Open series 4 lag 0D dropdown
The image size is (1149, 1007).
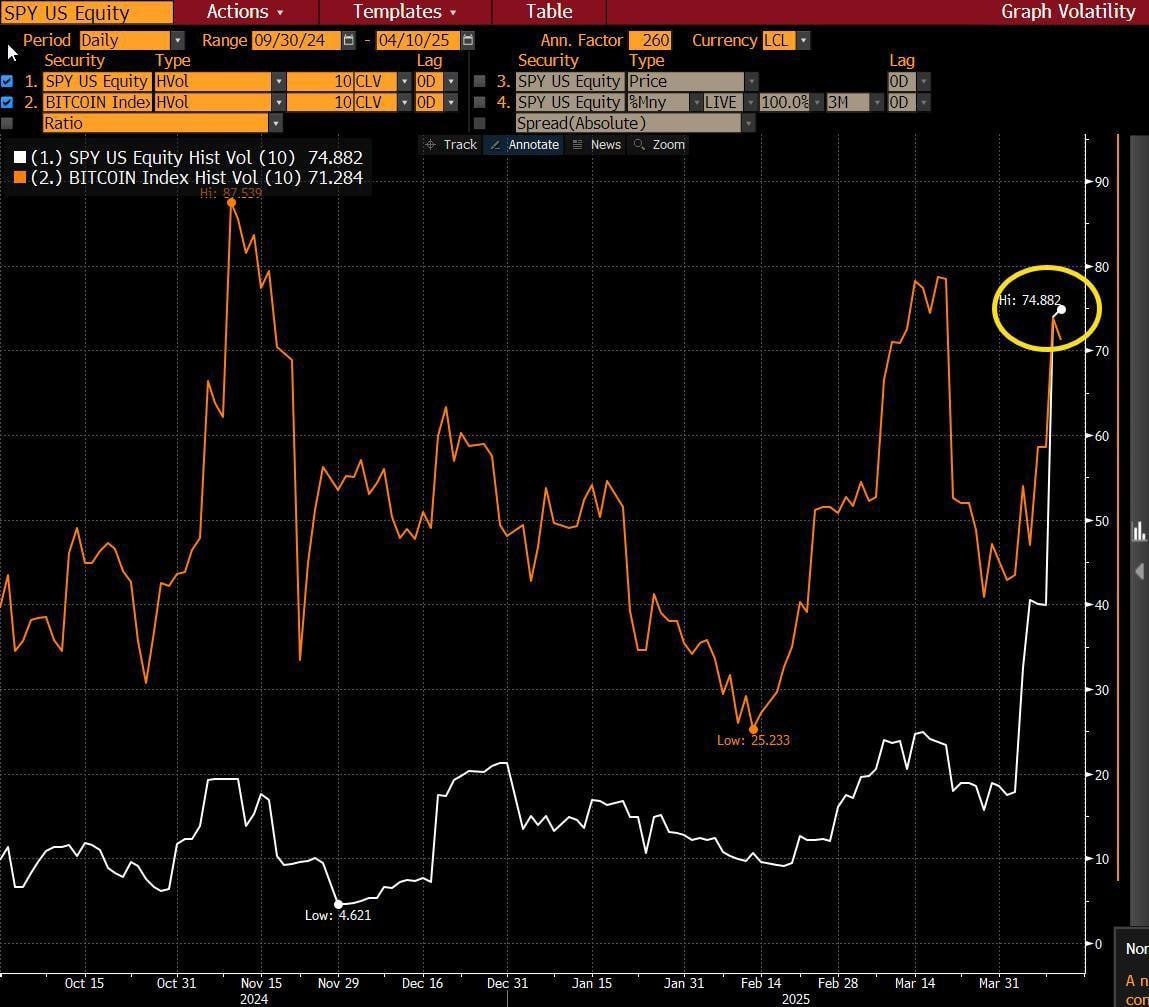[x=924, y=103]
